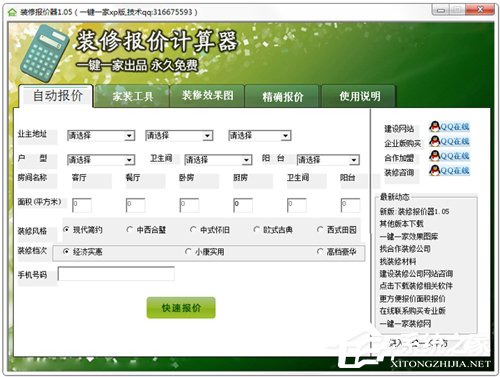Click the 卧房 area input field
Screen dimensions: 500x377
coord(189,205)
